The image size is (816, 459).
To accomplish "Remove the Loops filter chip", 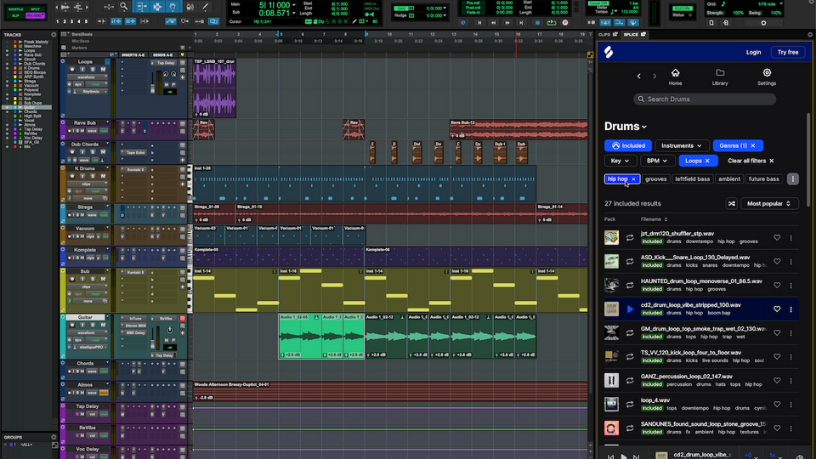I will click(x=707, y=161).
